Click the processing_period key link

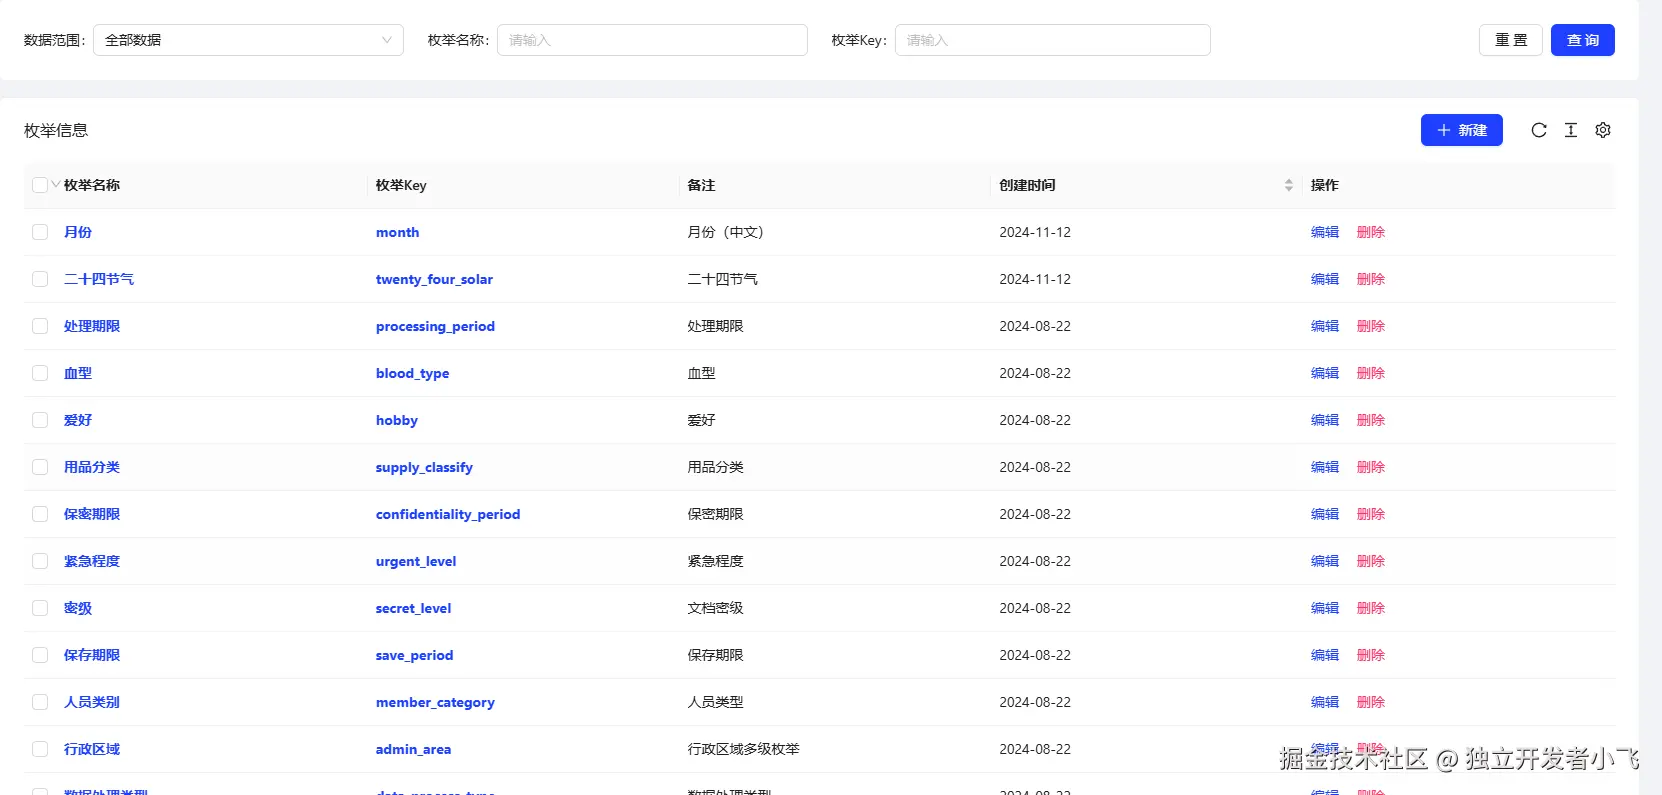coord(435,326)
